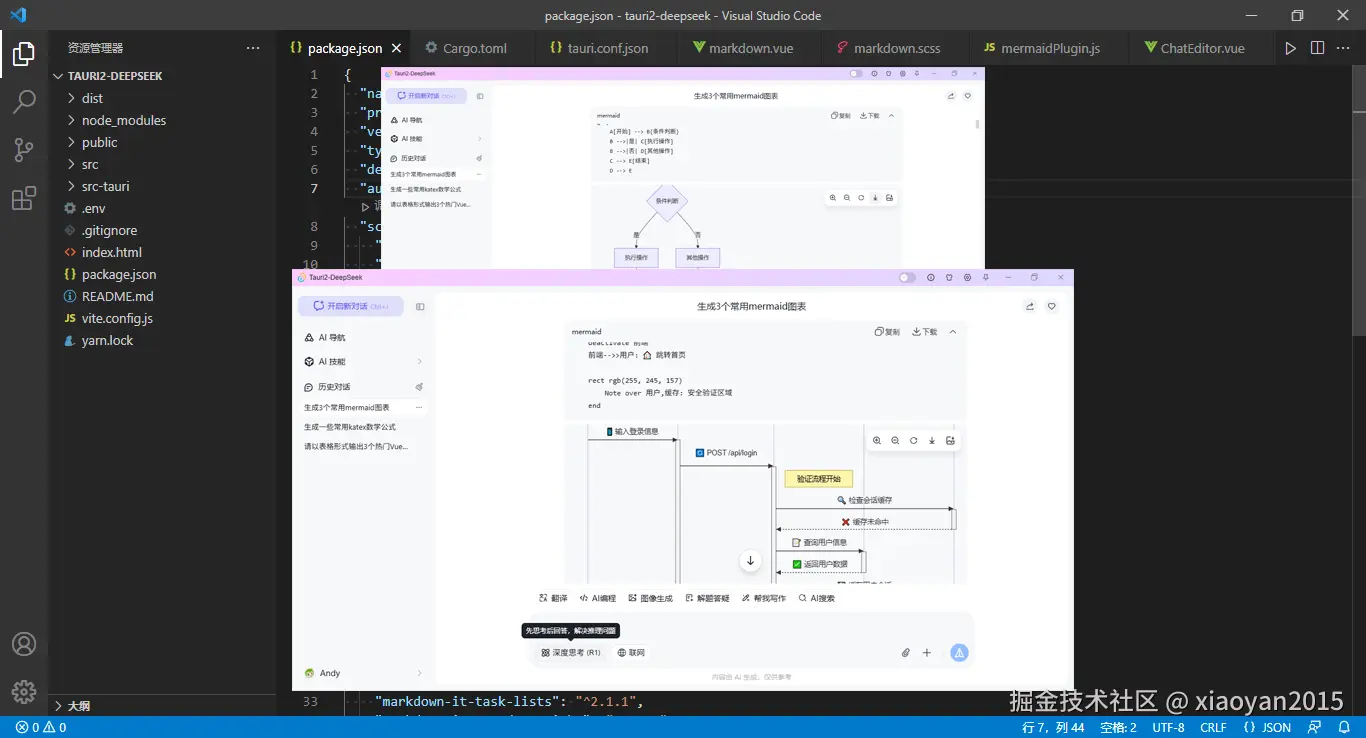
Task: Toggle the 联网 web search option
Action: tap(631, 653)
